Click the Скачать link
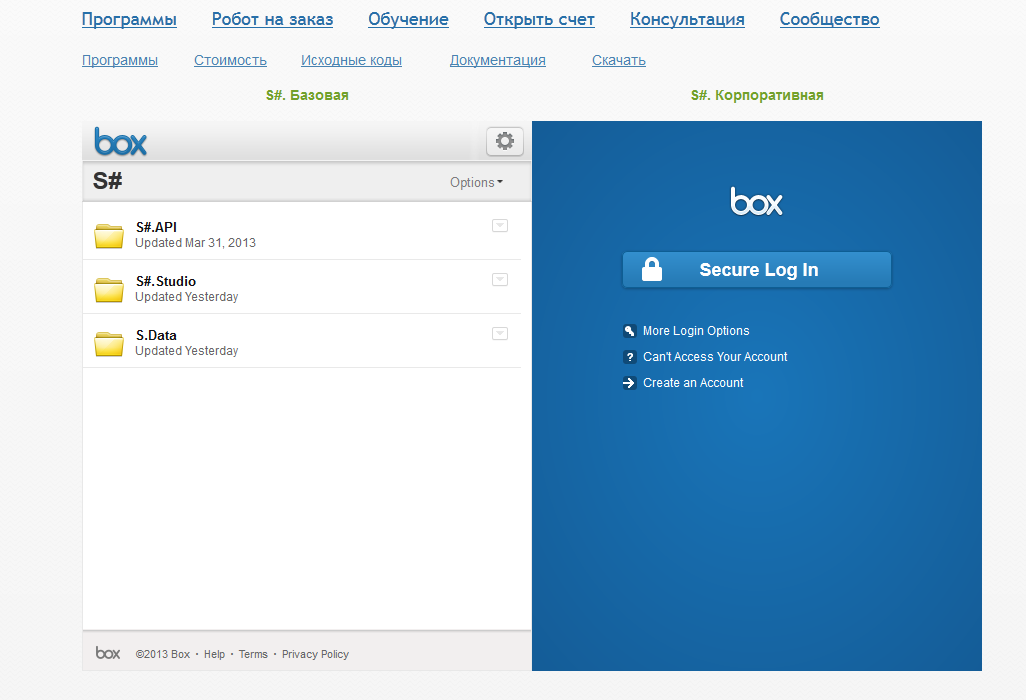 point(618,60)
